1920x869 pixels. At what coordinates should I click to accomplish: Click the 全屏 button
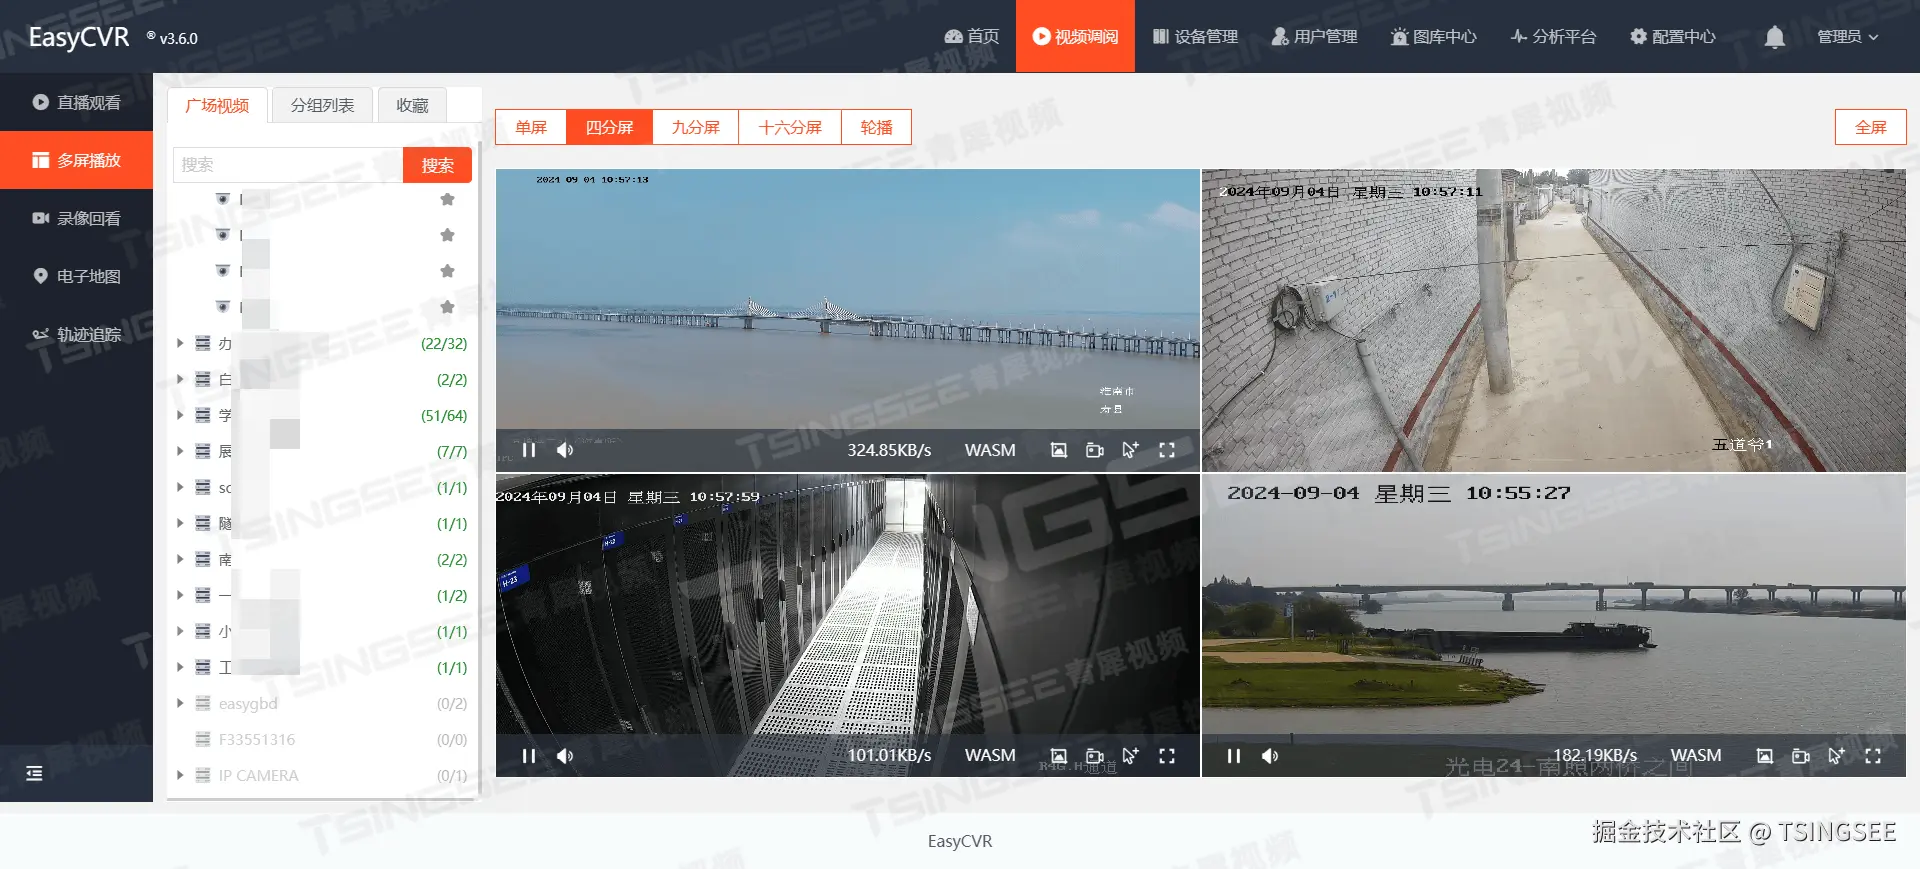coord(1871,127)
